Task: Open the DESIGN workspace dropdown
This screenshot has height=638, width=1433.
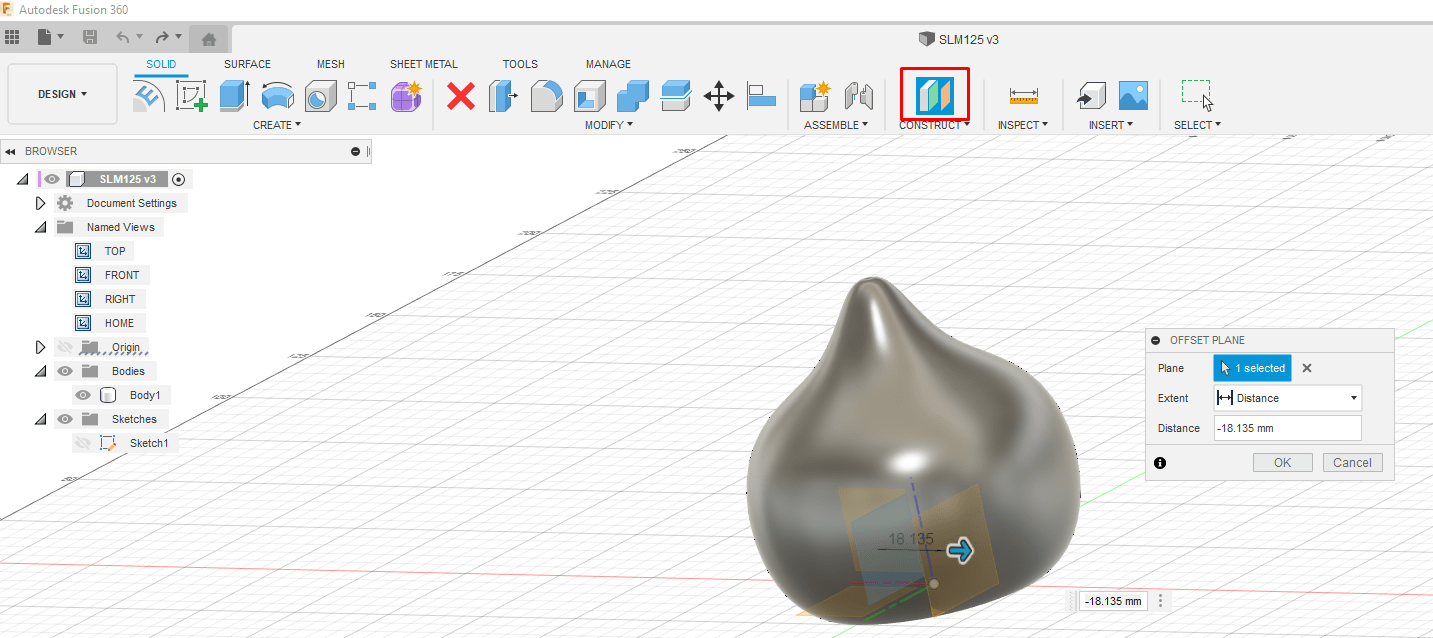Action: [x=62, y=94]
